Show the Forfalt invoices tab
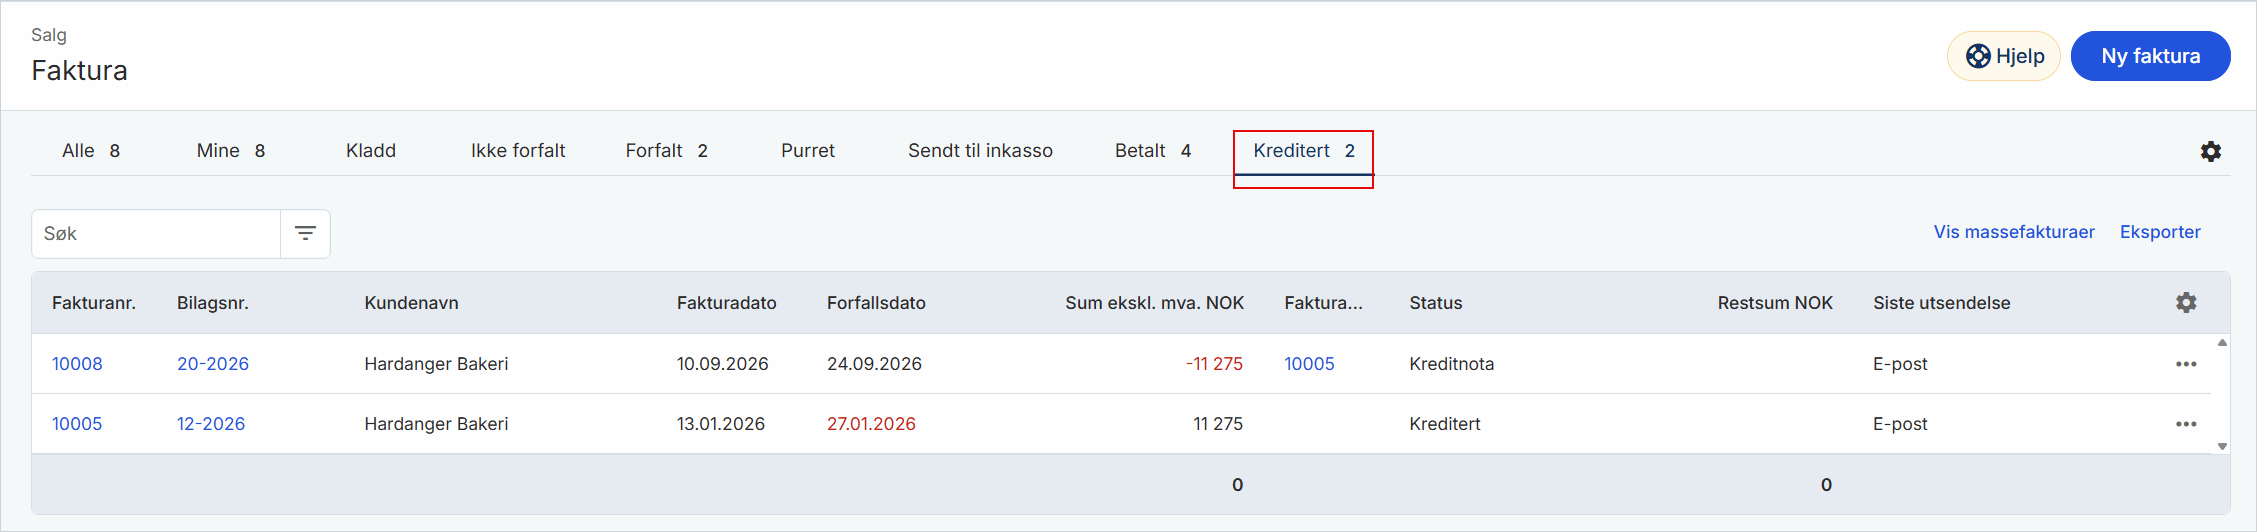Image resolution: width=2257 pixels, height=532 pixels. click(x=667, y=150)
